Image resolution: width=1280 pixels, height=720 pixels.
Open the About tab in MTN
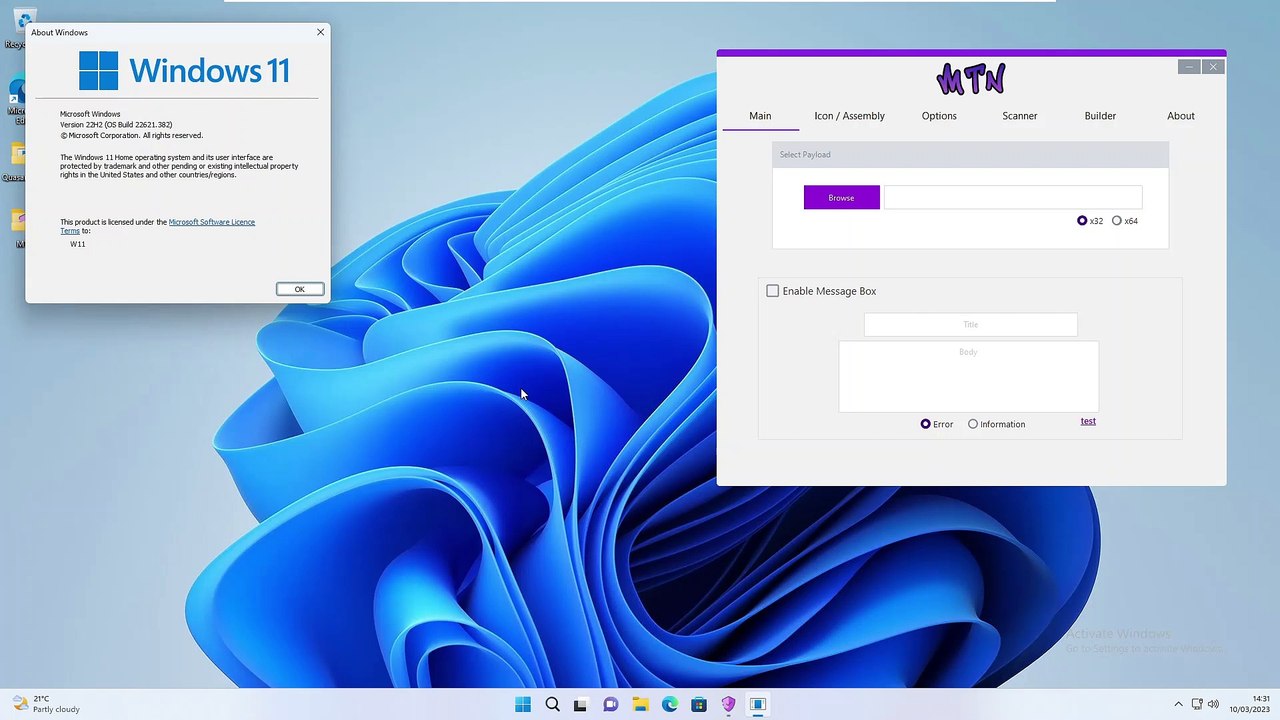1181,116
